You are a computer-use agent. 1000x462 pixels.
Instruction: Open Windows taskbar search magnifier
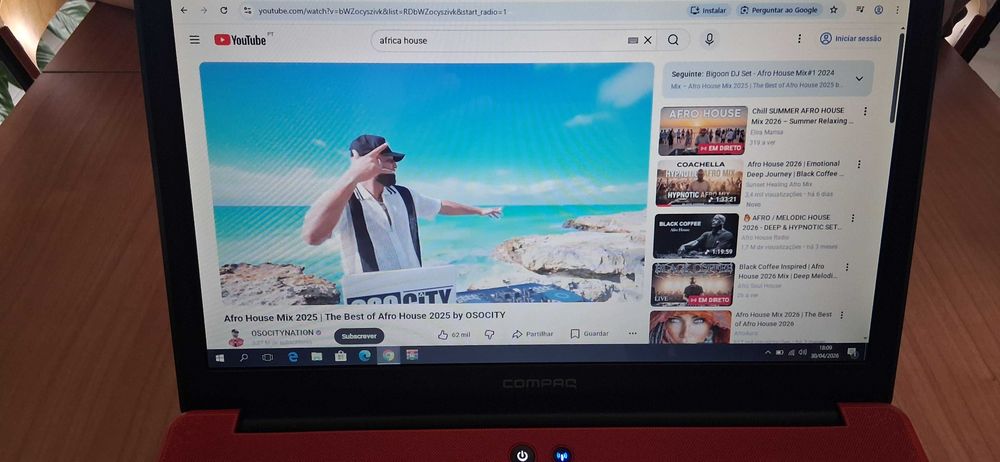(244, 358)
